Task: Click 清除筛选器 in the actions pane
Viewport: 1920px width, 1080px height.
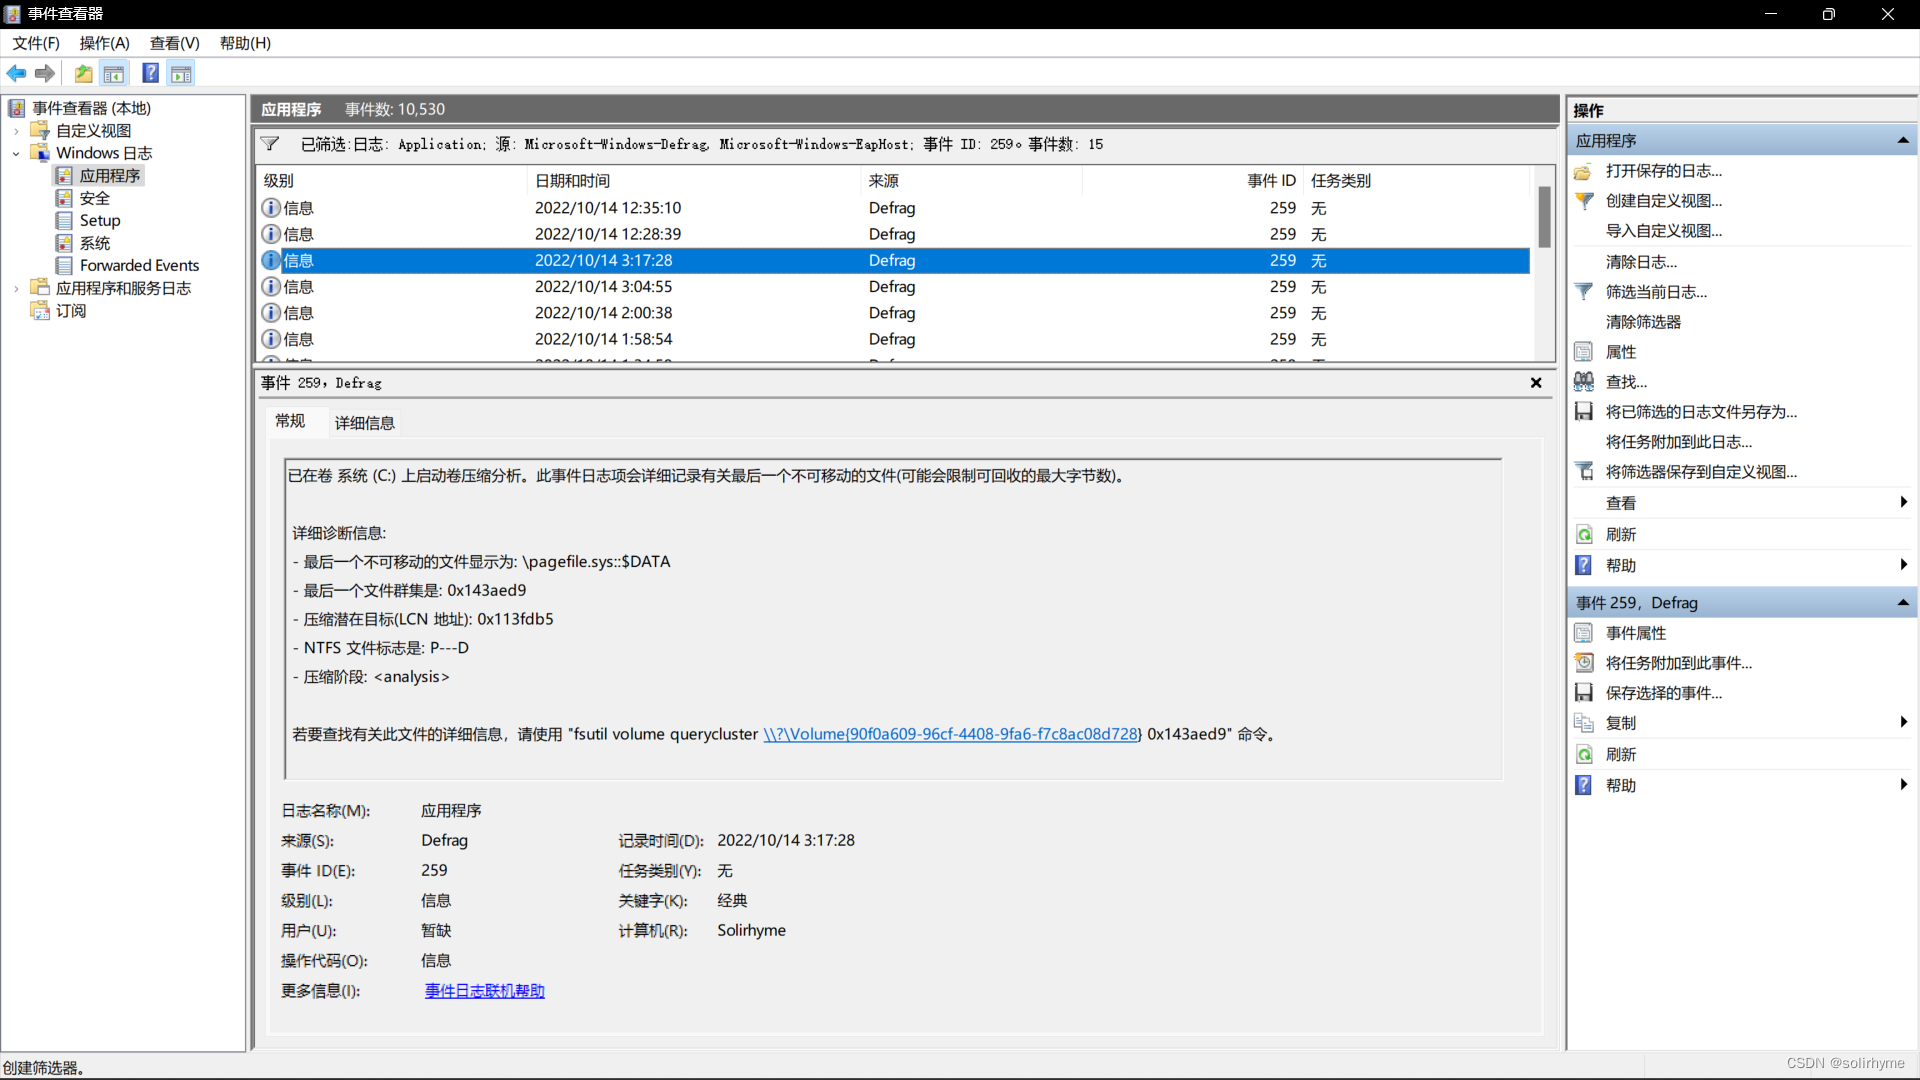Action: click(1643, 322)
